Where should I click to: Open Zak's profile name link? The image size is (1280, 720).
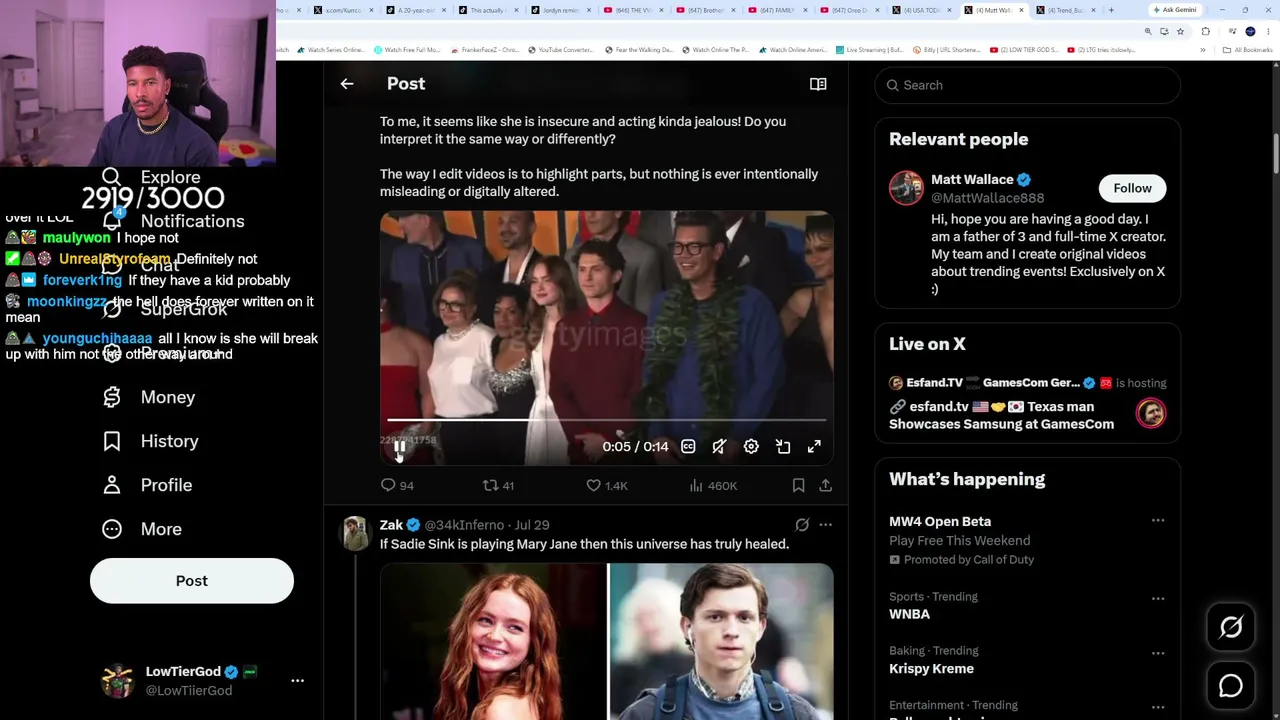point(391,525)
